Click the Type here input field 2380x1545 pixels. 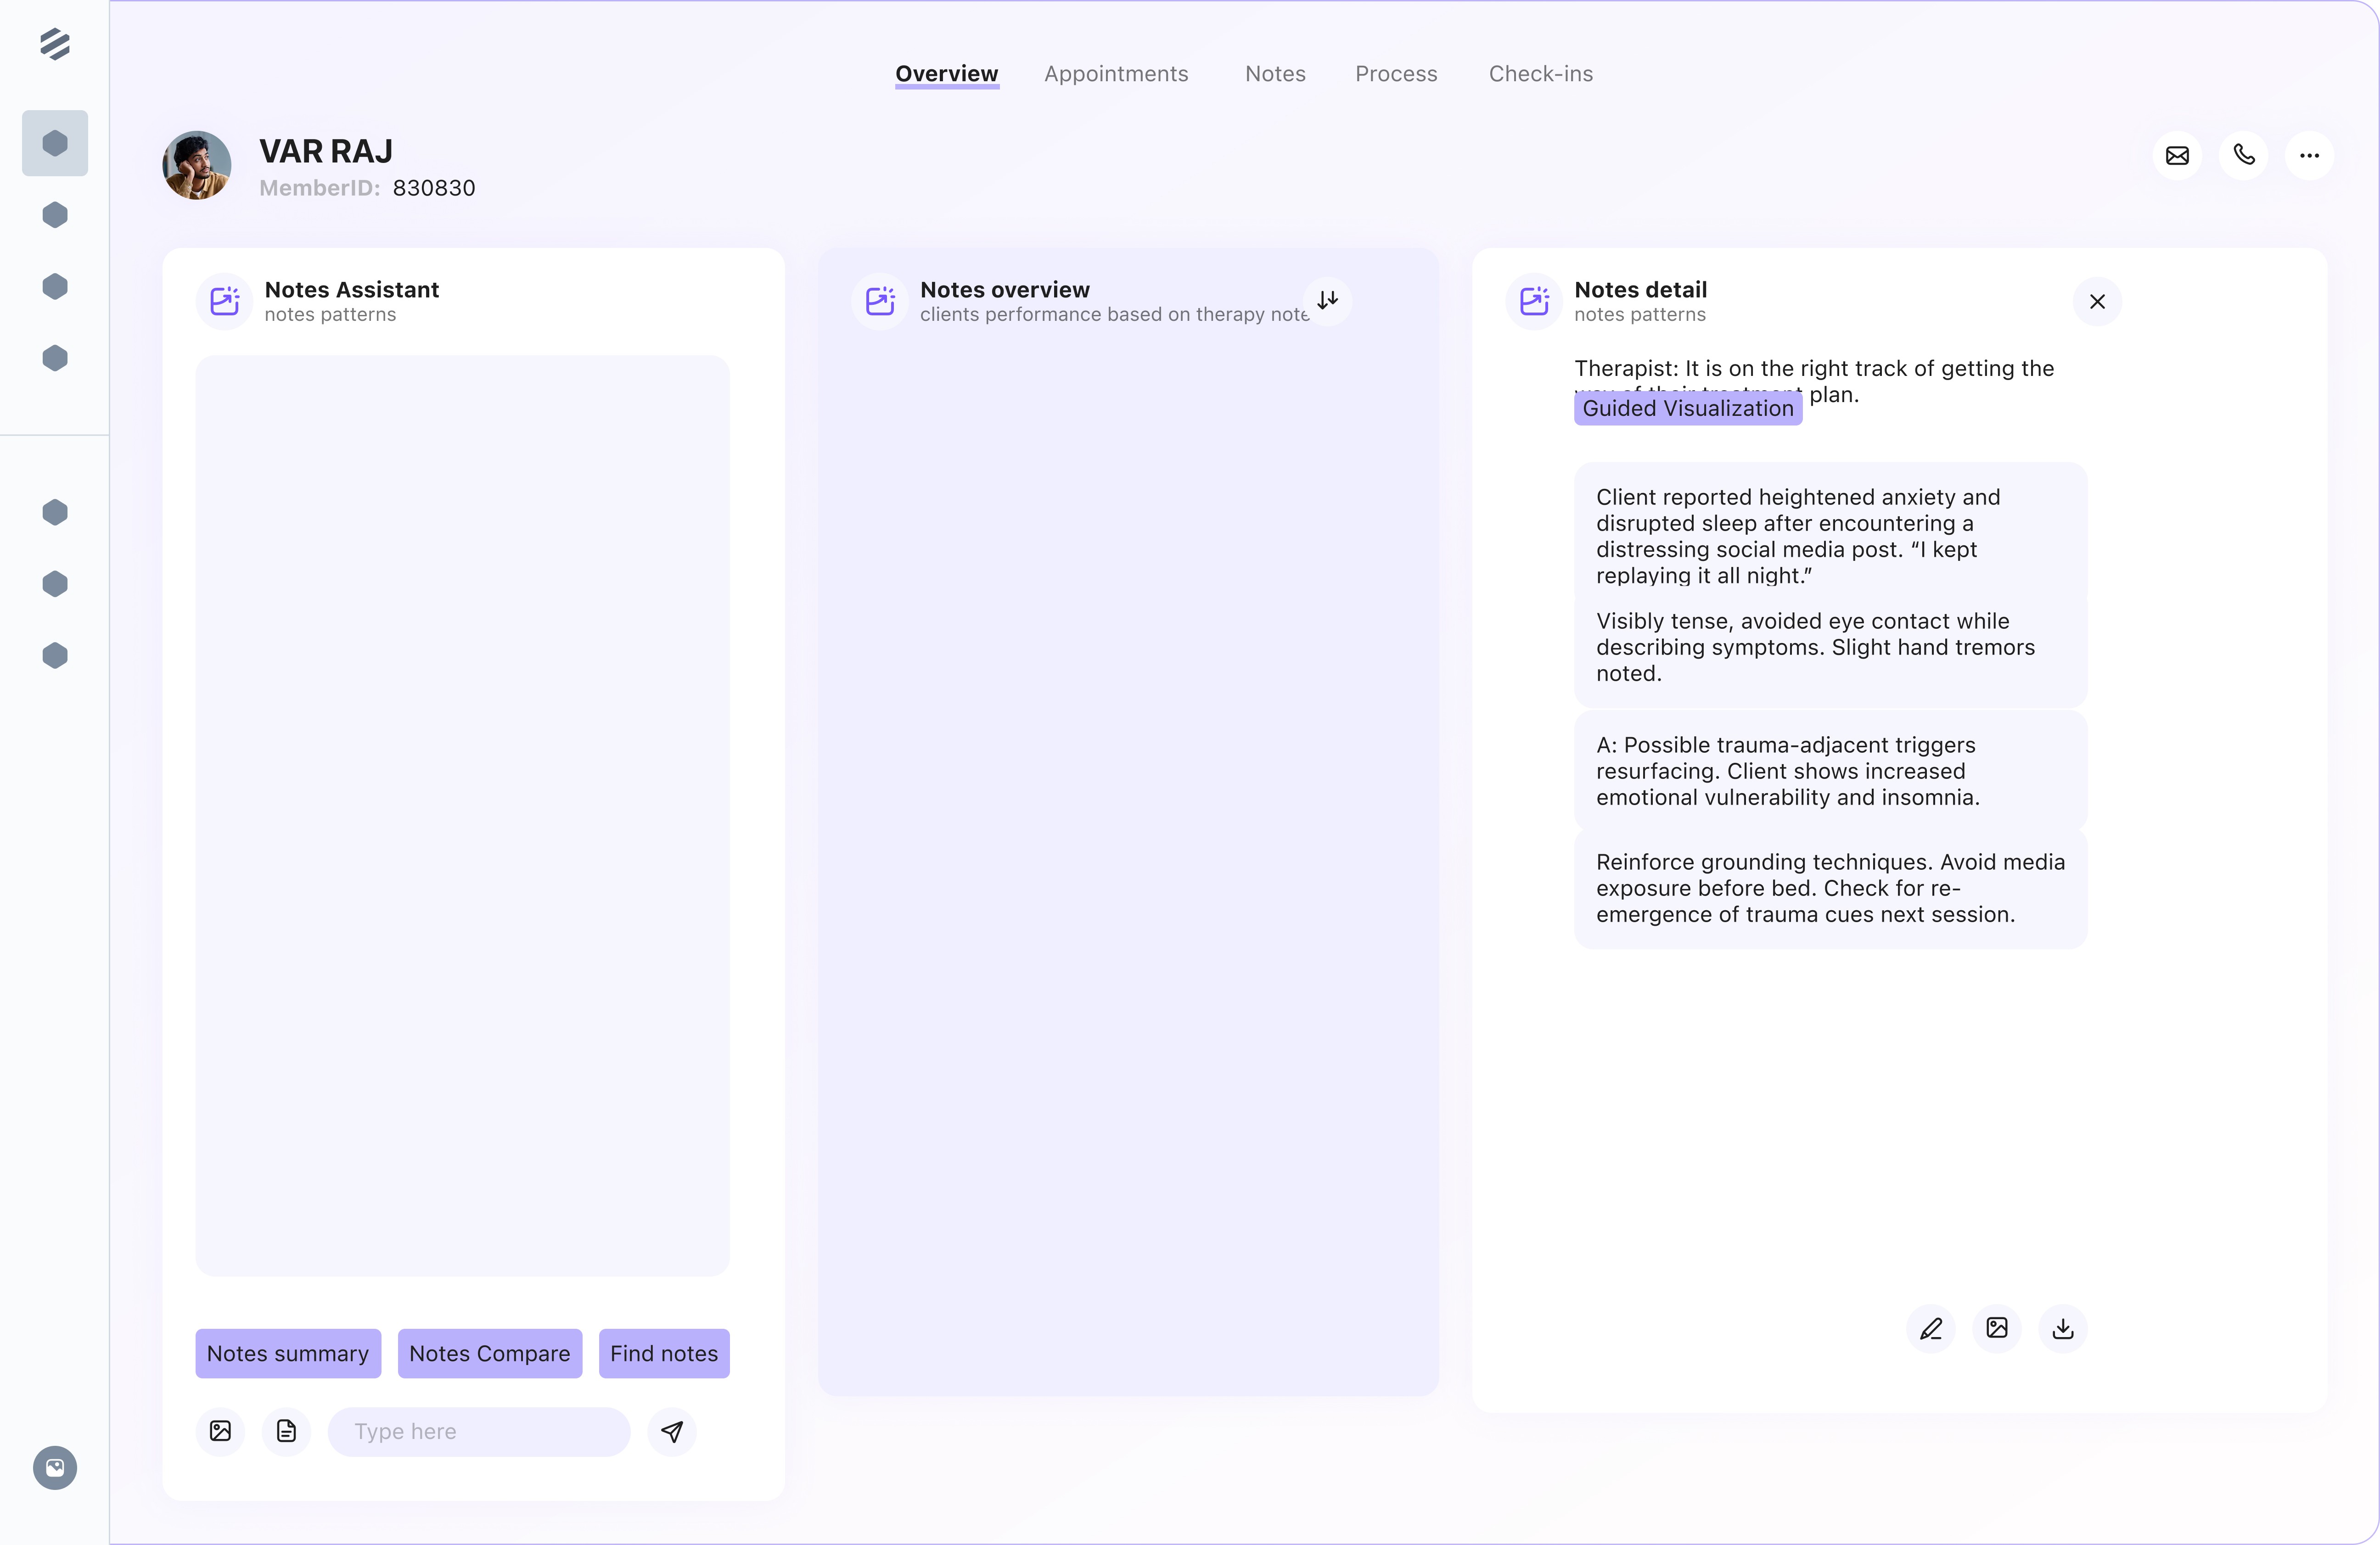479,1432
